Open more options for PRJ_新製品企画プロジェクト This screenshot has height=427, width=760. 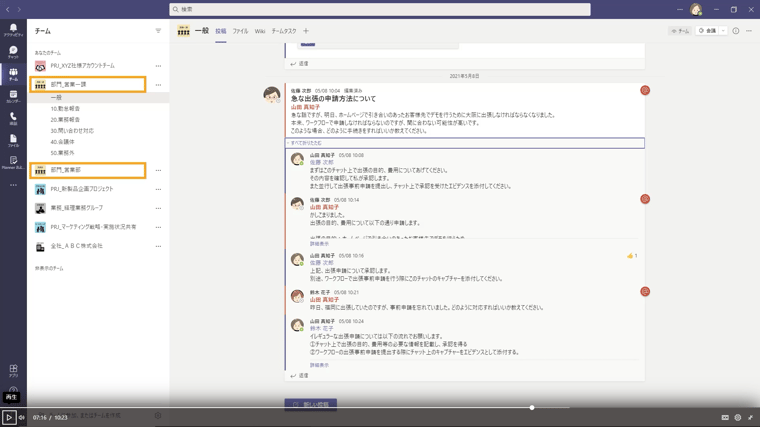click(158, 190)
